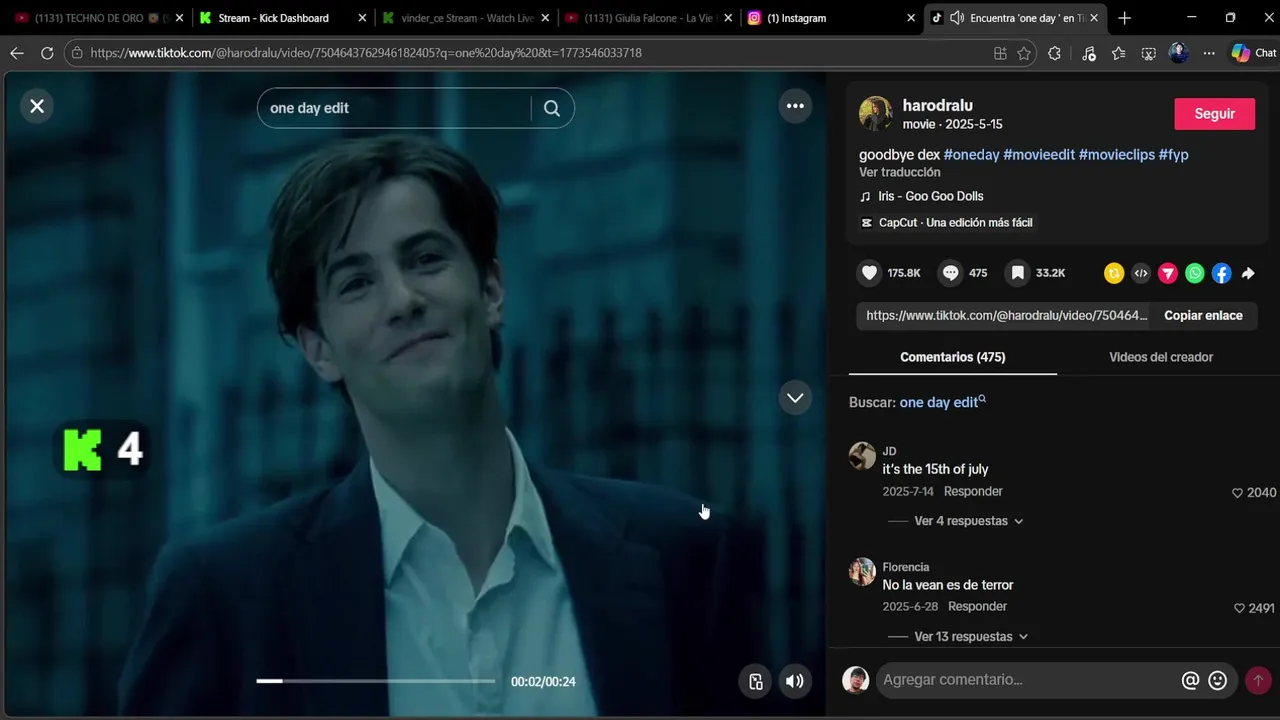Click the yellow repost icon
This screenshot has width=1280, height=720.
click(1114, 273)
